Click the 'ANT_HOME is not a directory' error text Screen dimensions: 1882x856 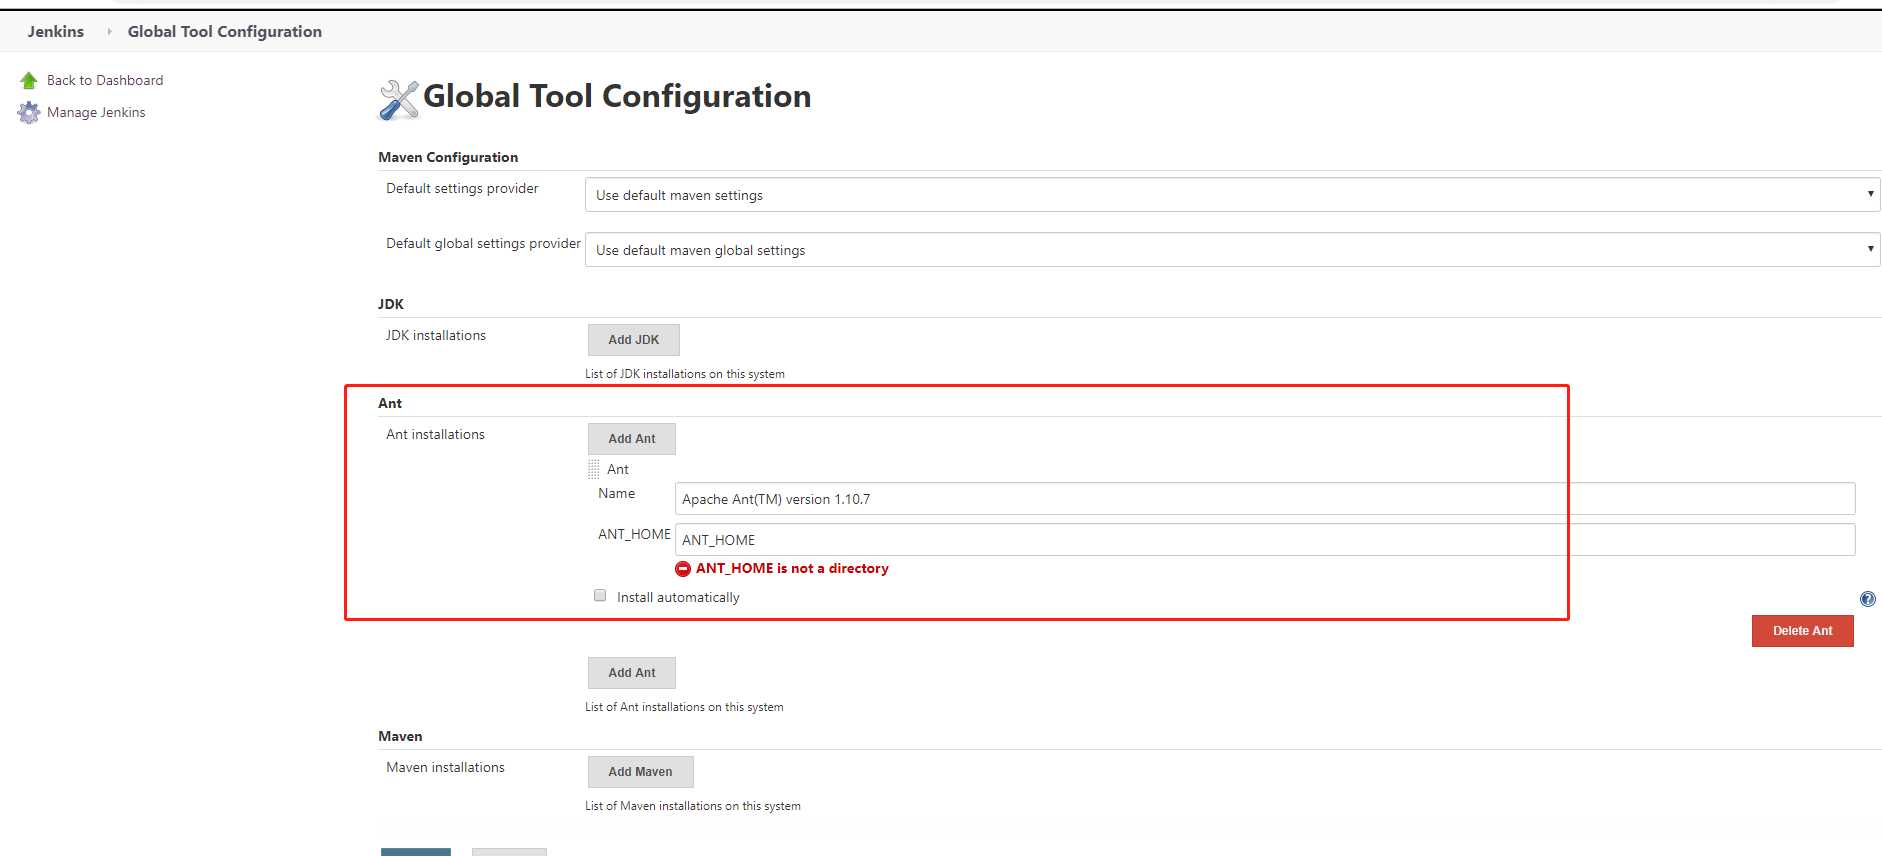pyautogui.click(x=792, y=568)
